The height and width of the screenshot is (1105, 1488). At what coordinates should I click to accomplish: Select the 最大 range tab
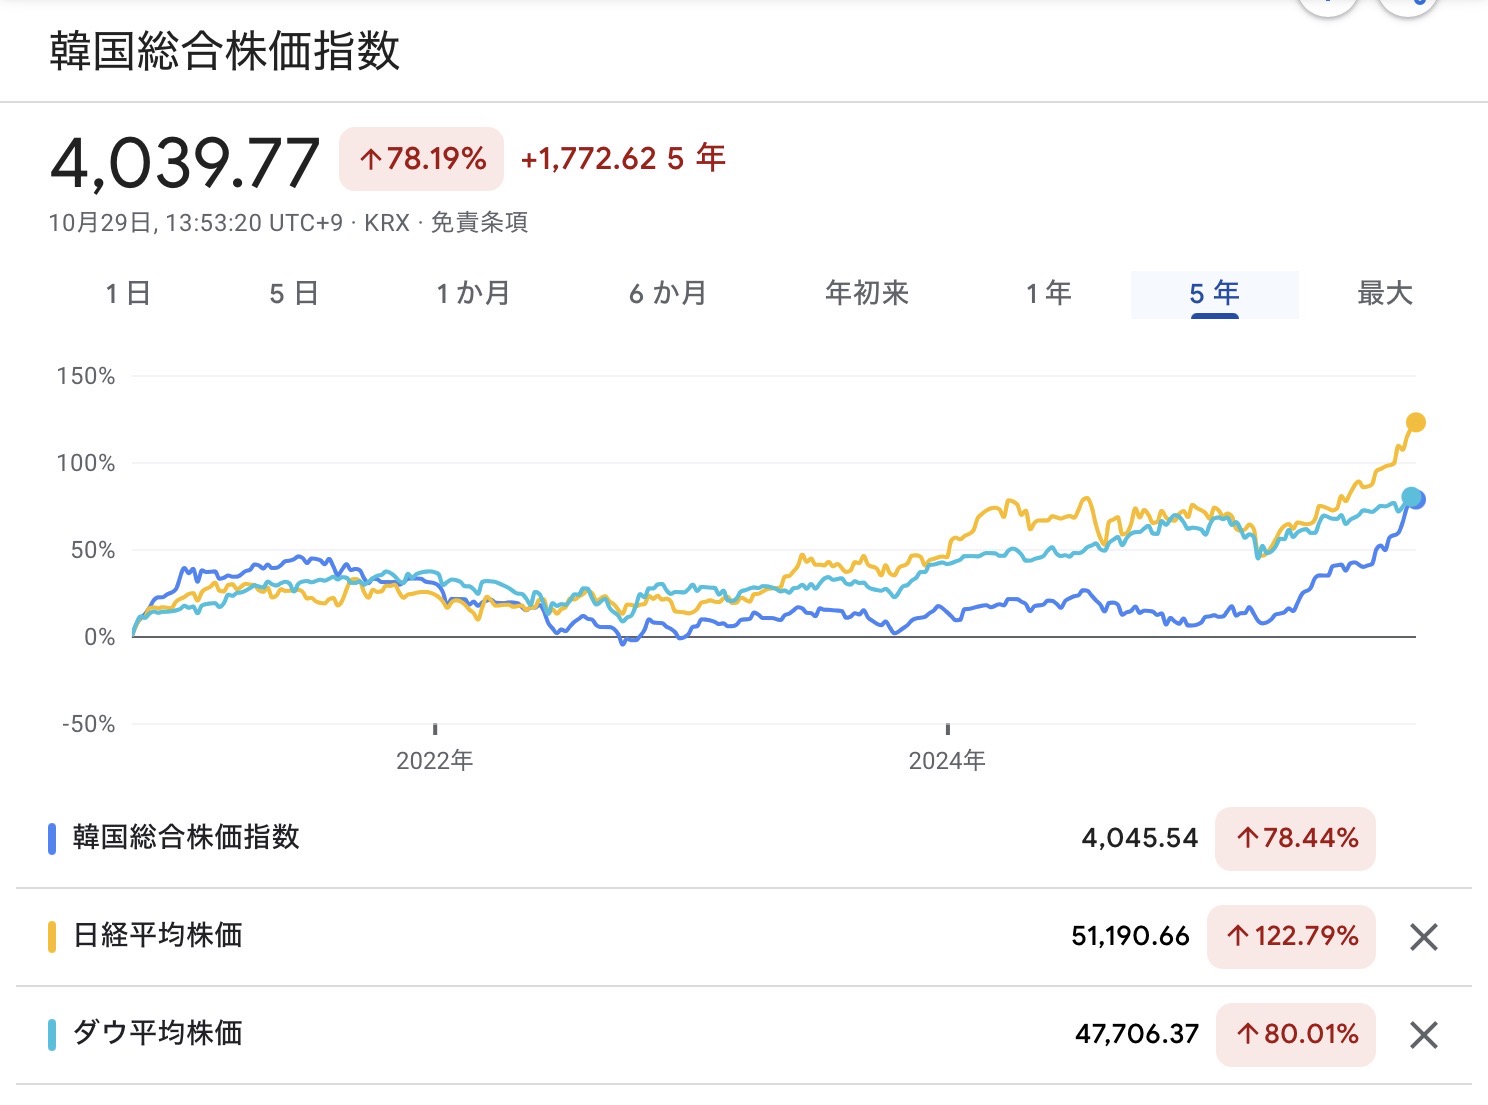coord(1384,294)
